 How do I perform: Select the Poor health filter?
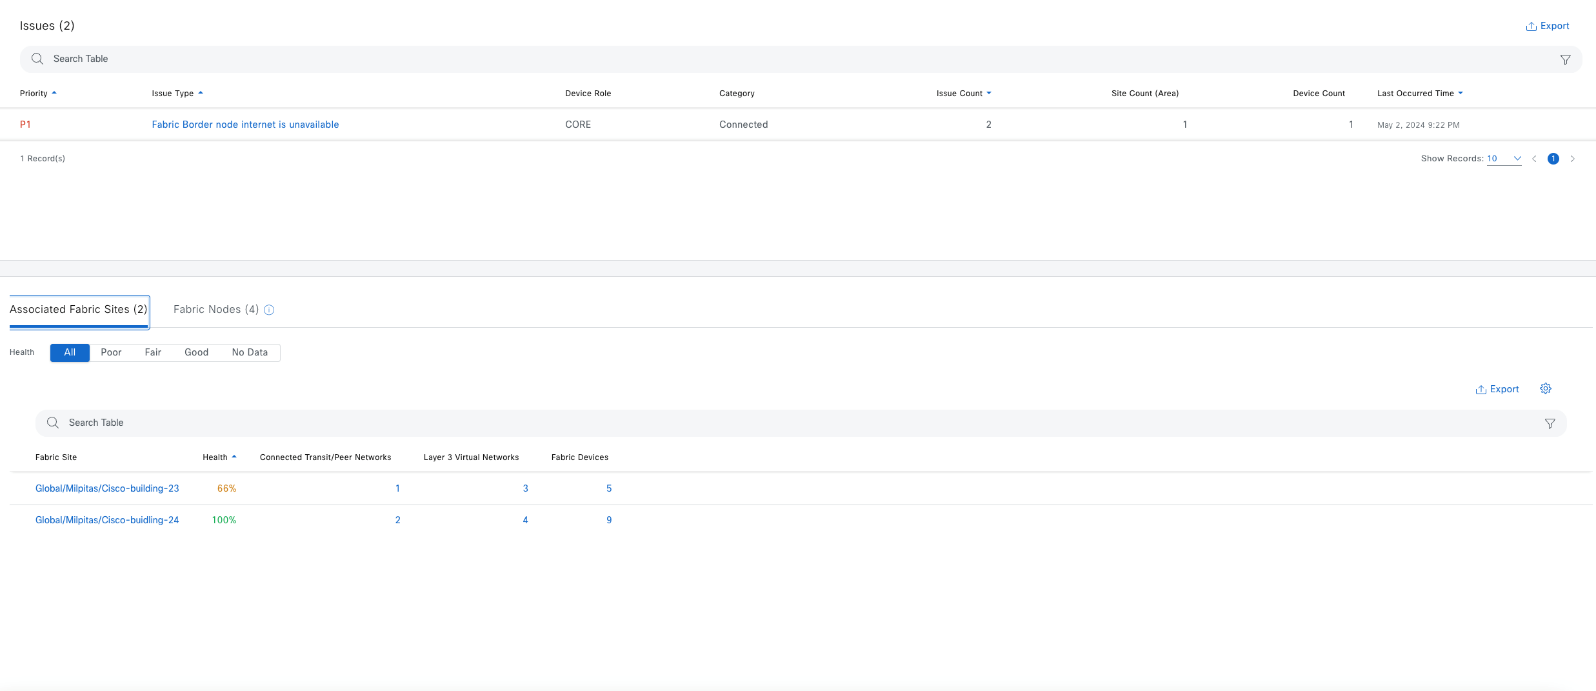pos(111,352)
